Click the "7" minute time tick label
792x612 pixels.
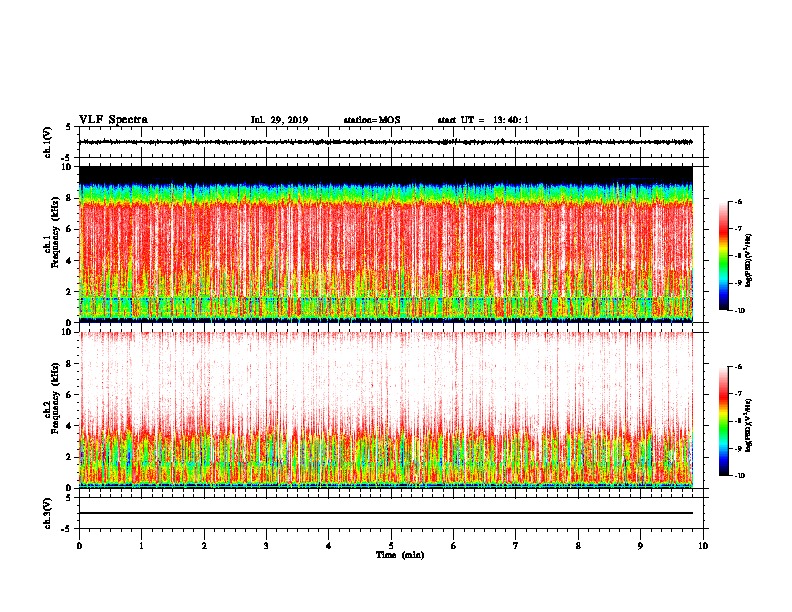tap(516, 546)
